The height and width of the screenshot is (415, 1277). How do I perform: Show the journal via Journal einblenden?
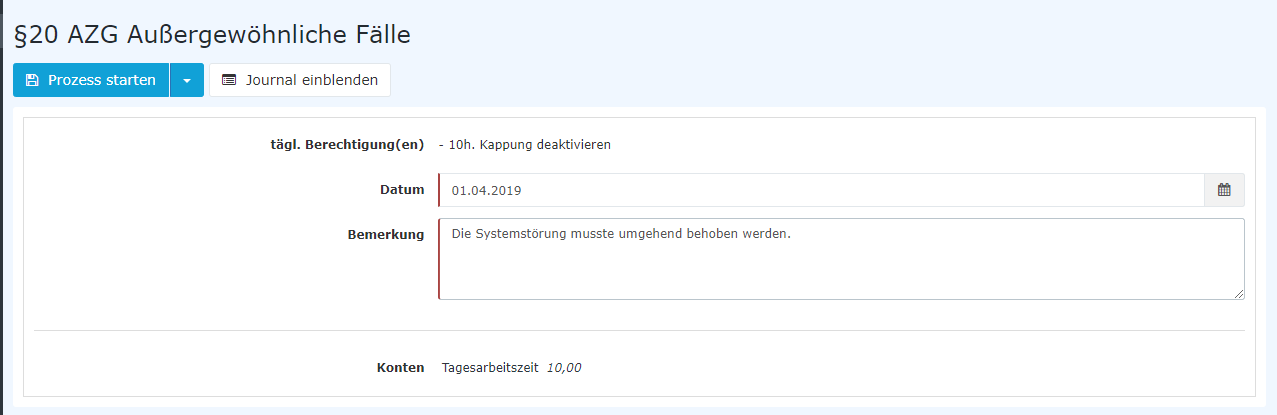point(300,80)
